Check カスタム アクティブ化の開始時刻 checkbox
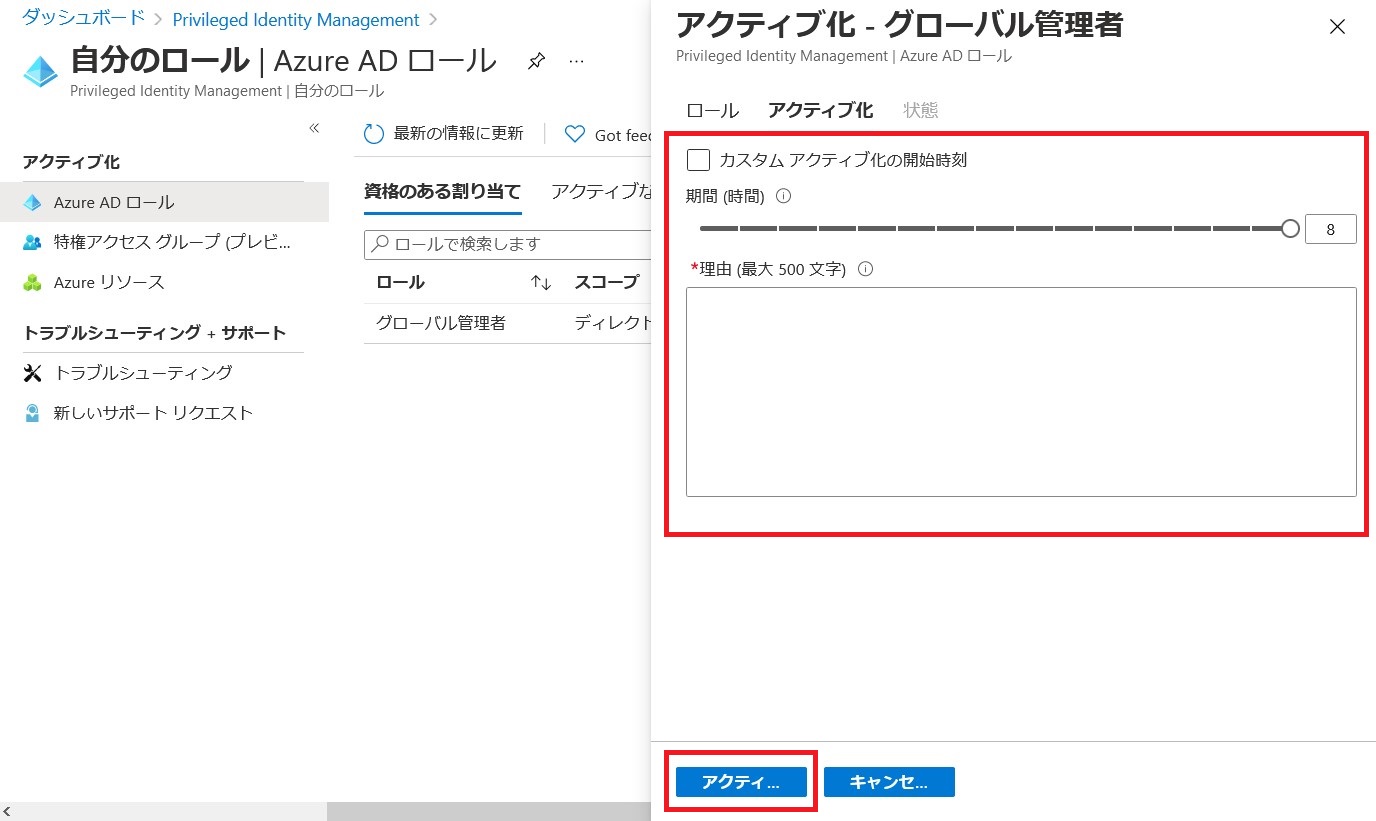 (698, 160)
